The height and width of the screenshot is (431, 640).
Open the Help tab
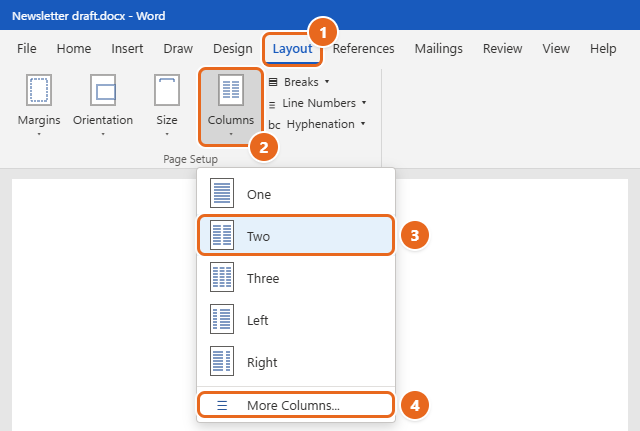click(x=603, y=49)
